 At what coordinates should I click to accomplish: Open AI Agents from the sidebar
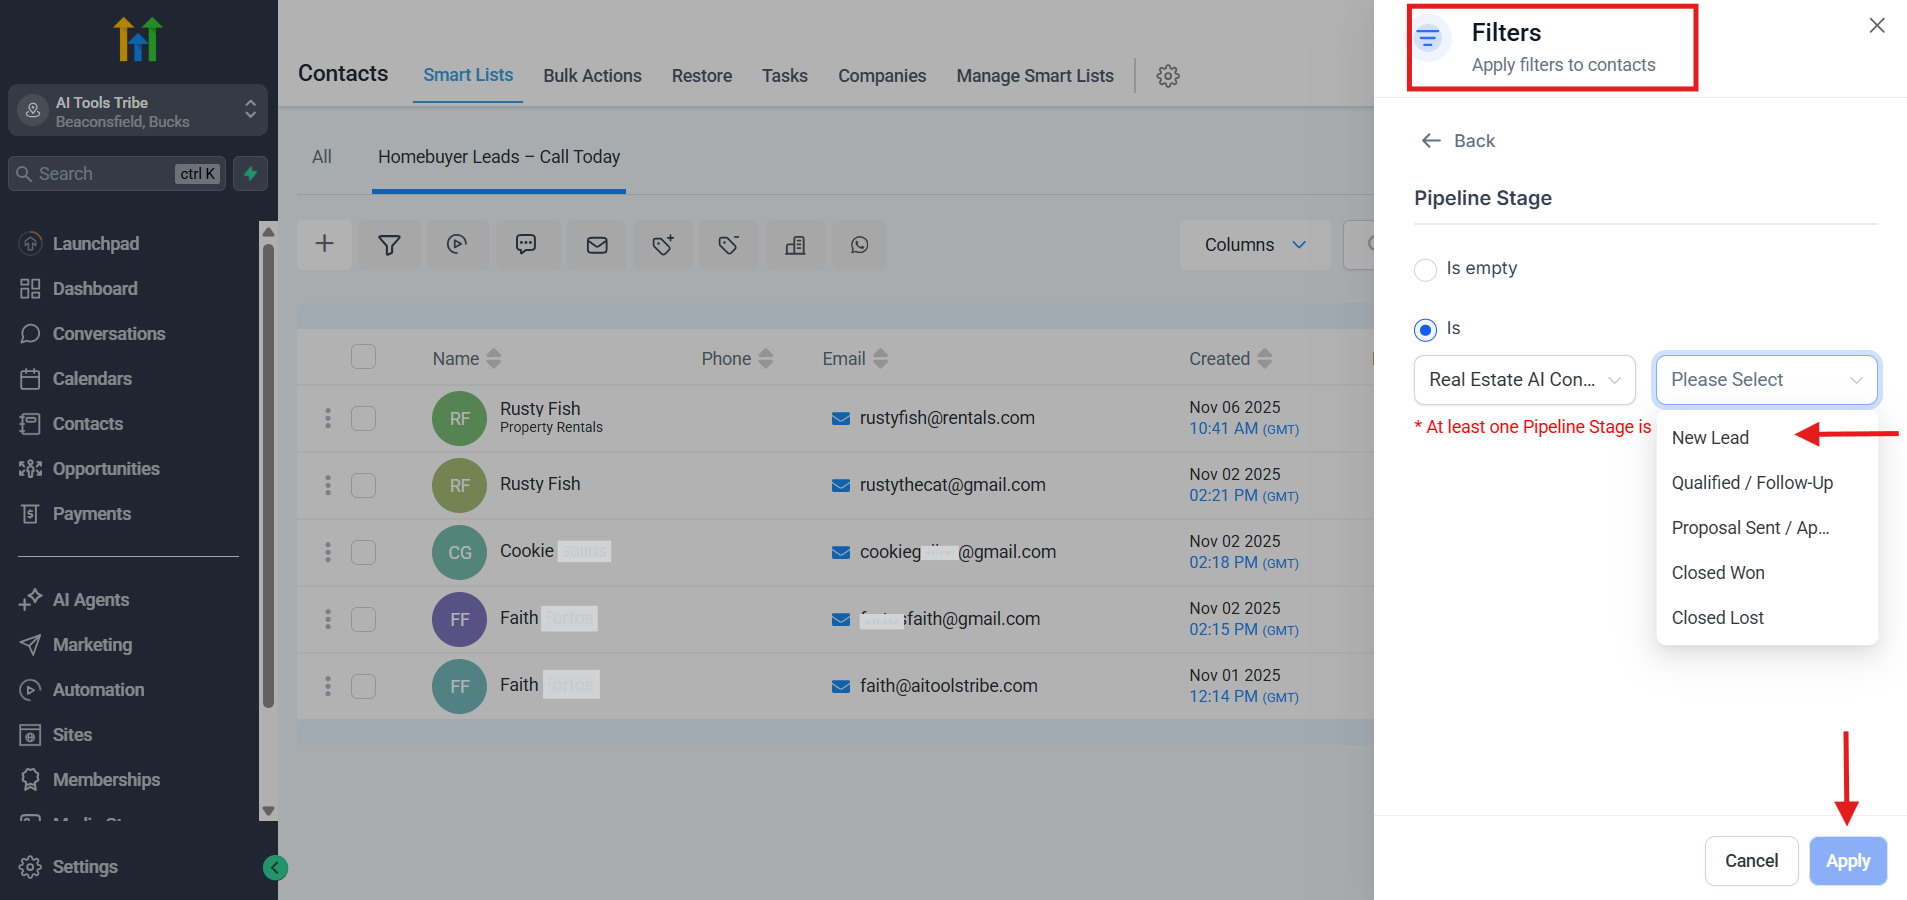[x=90, y=599]
